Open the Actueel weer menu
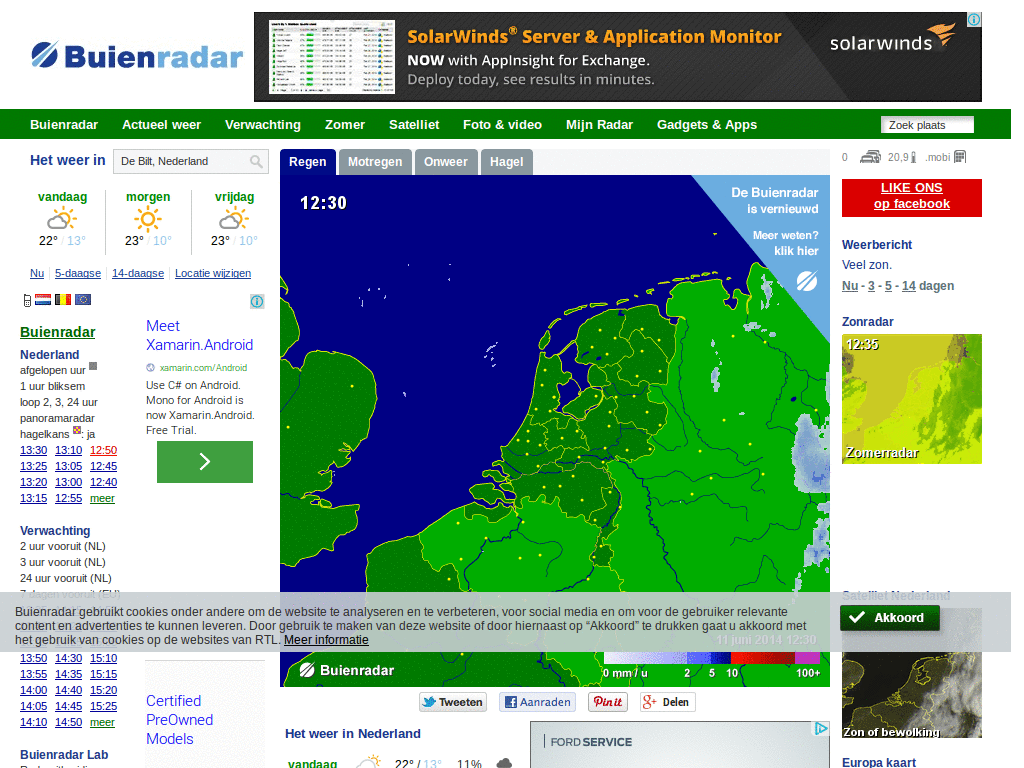1024x768 pixels. point(161,125)
